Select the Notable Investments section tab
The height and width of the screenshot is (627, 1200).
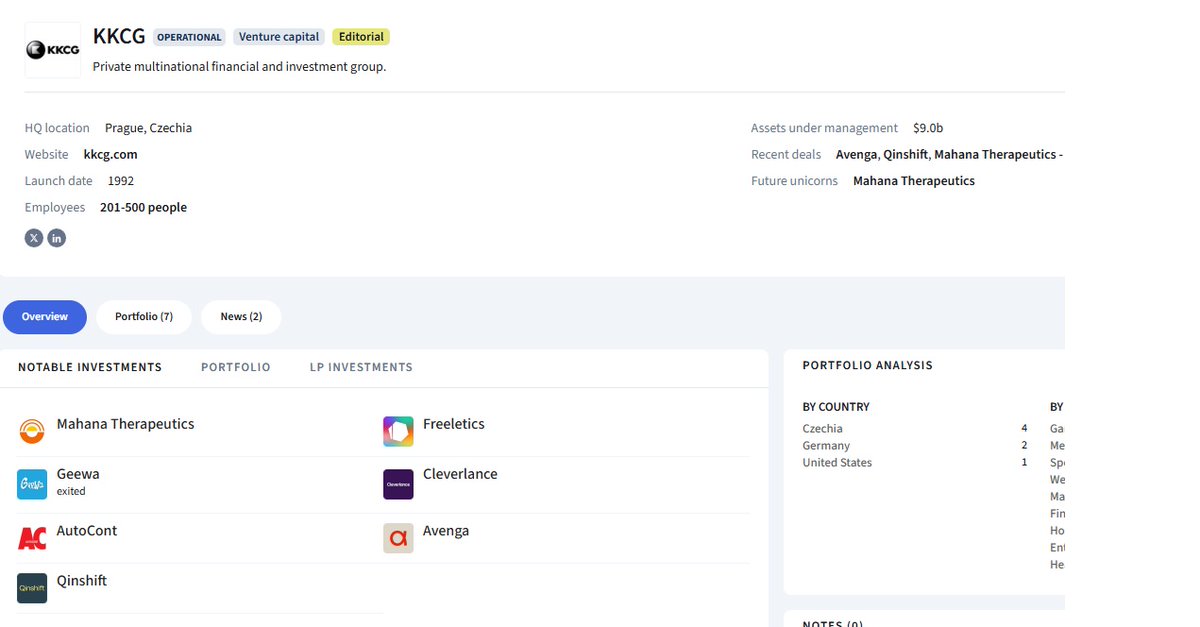tap(90, 367)
